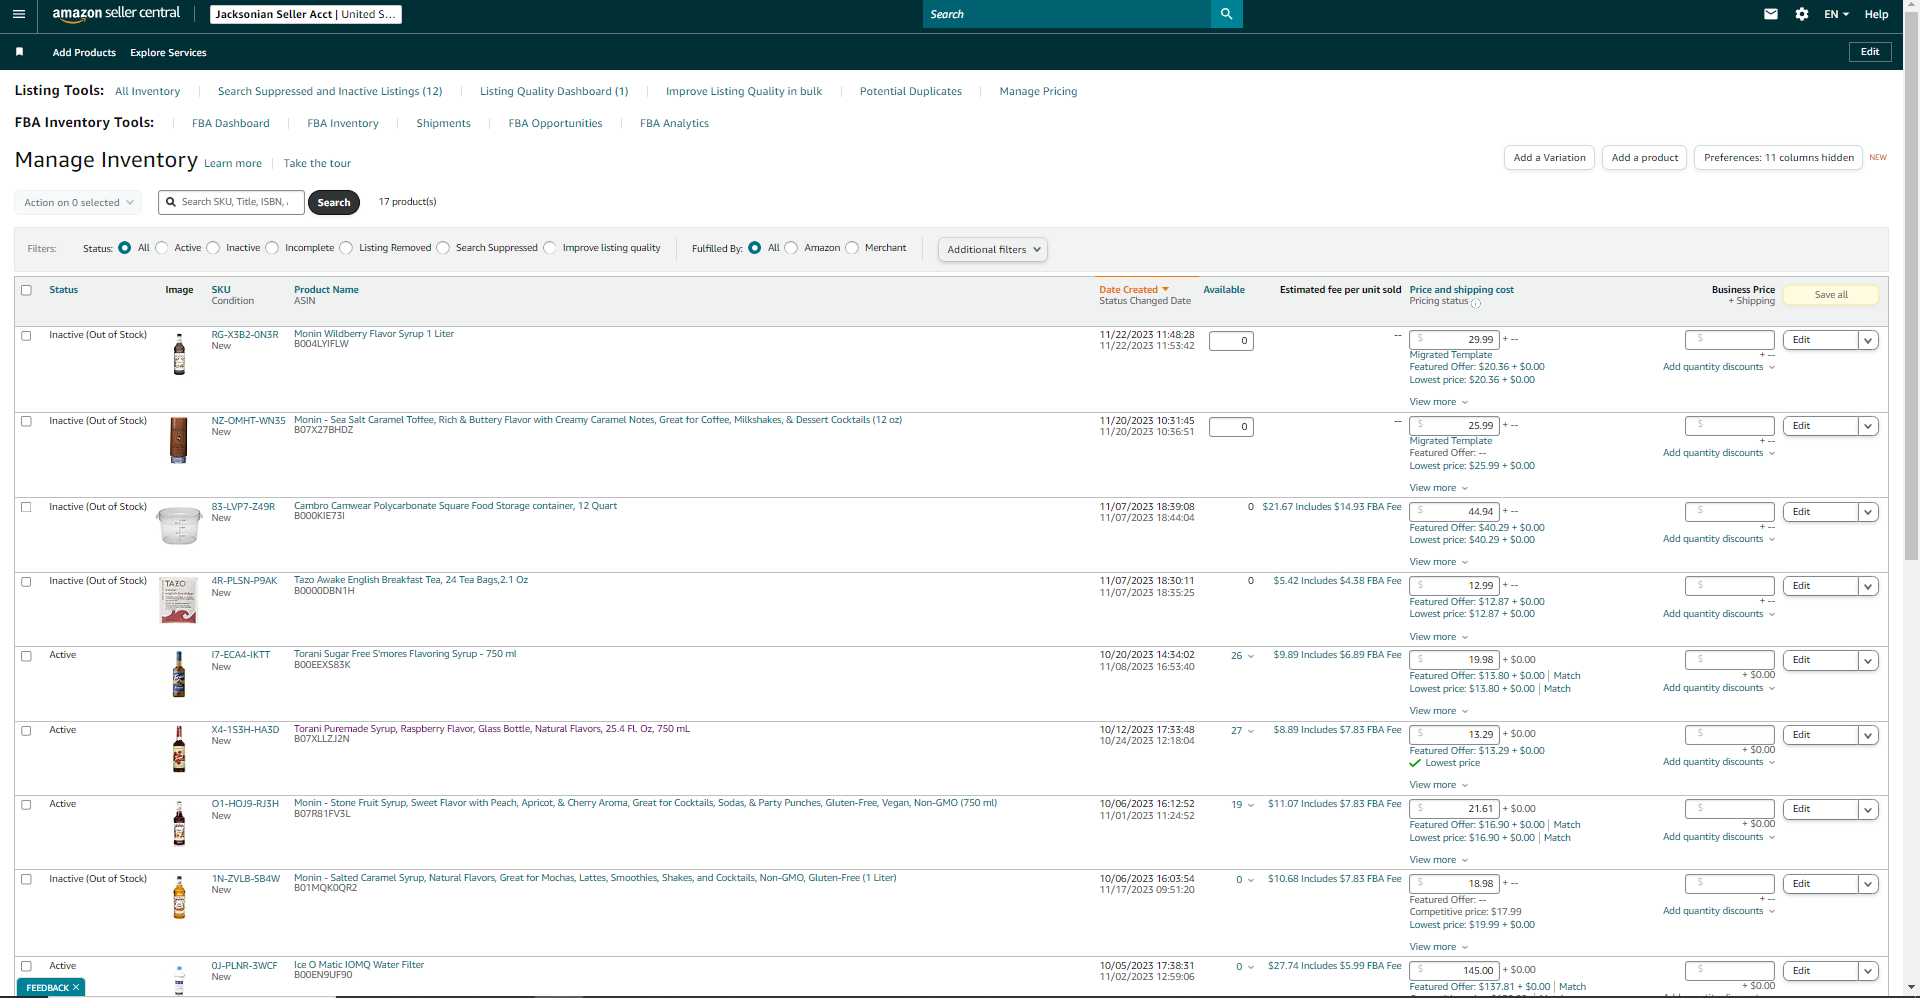Open the settings gear icon

[1802, 14]
